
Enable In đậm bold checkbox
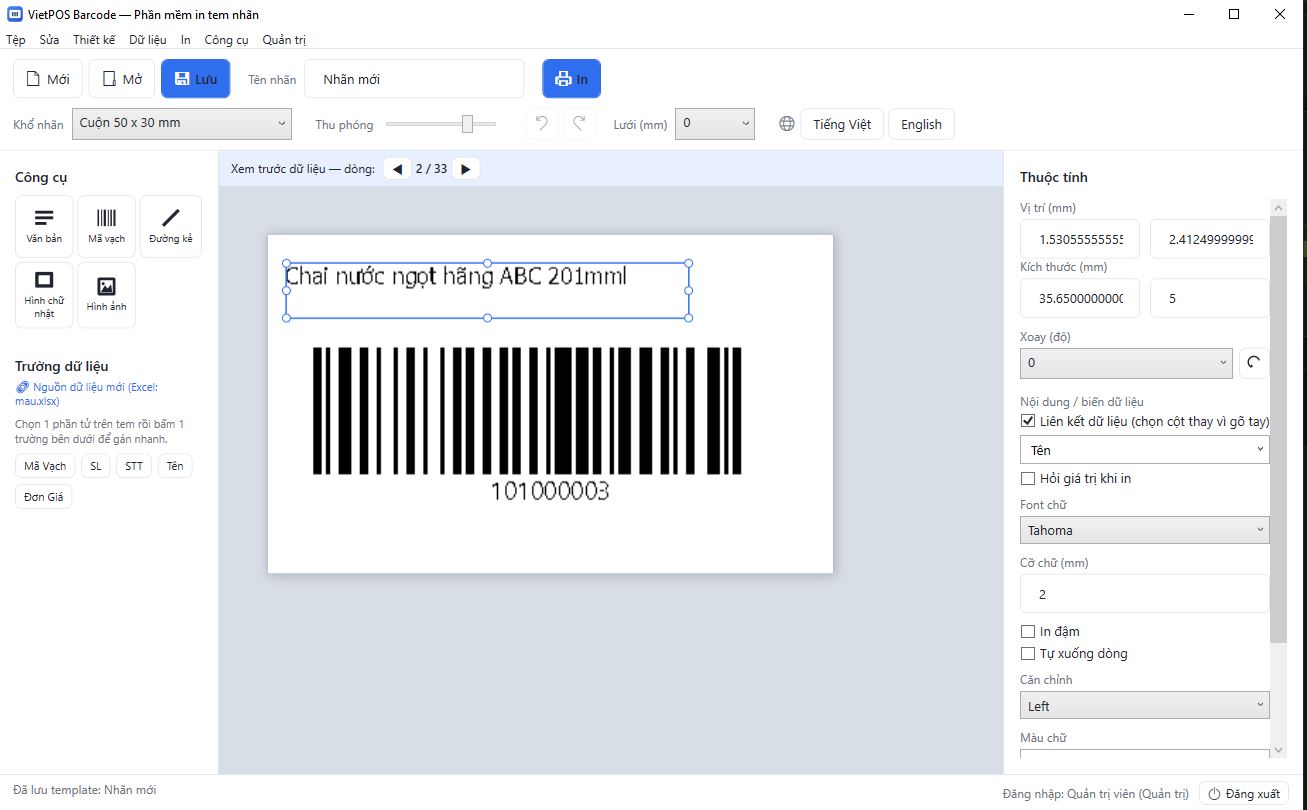(1028, 632)
